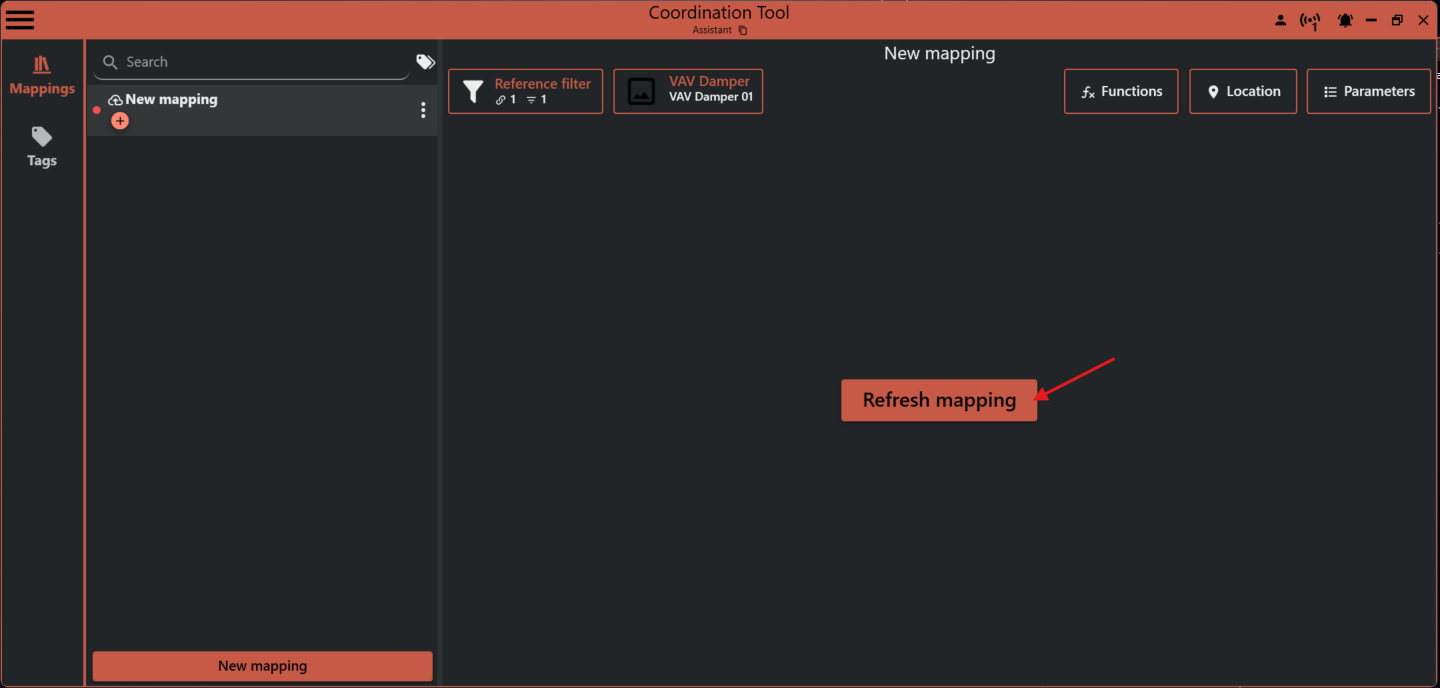Click the Parameters list icon

(x=1330, y=91)
